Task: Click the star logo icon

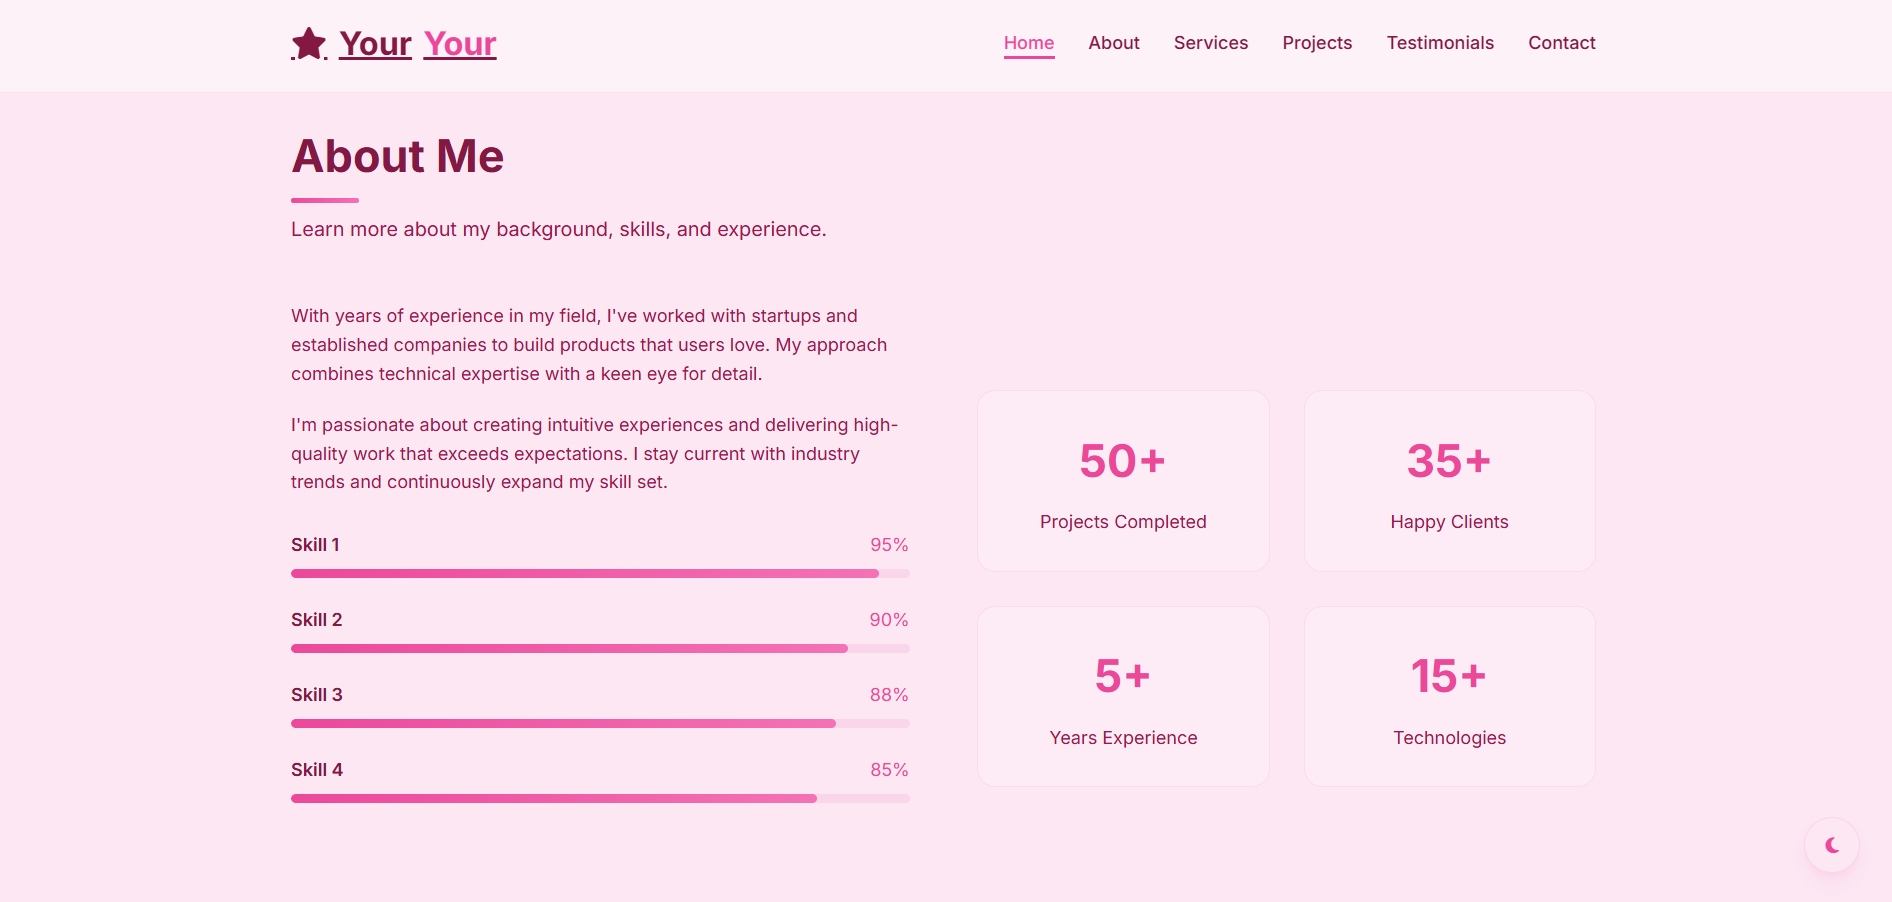Action: pyautogui.click(x=309, y=43)
